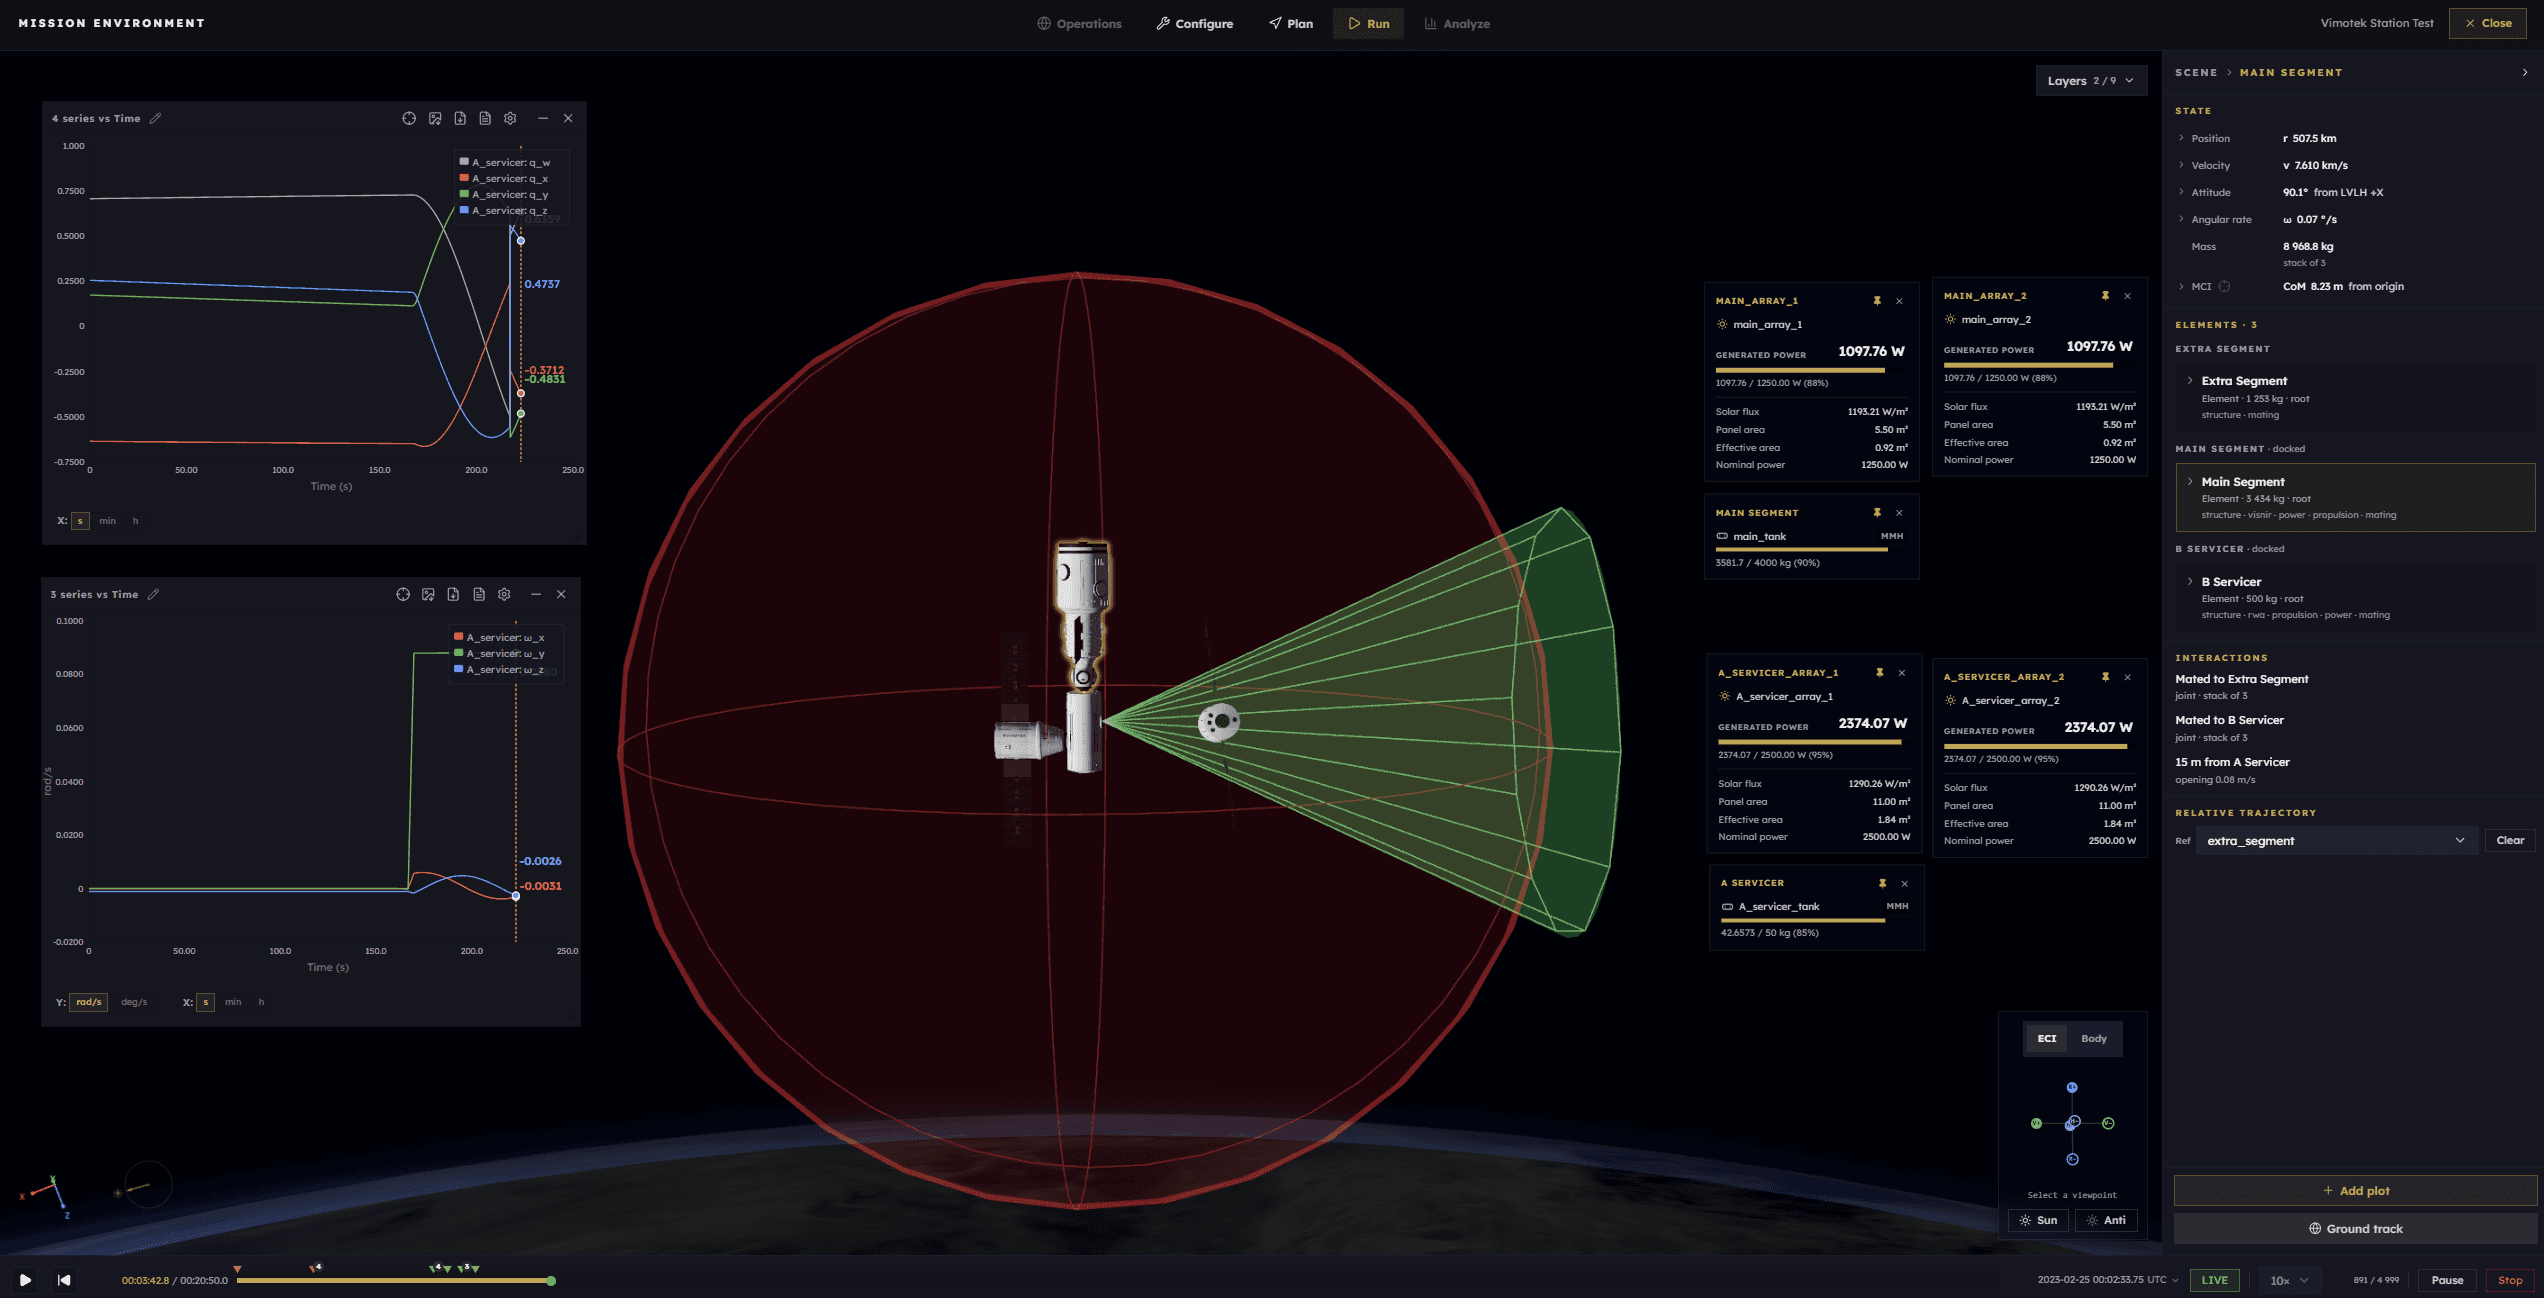This screenshot has width=2544, height=1298.
Task: Clear the relative trajectory
Action: point(2510,841)
